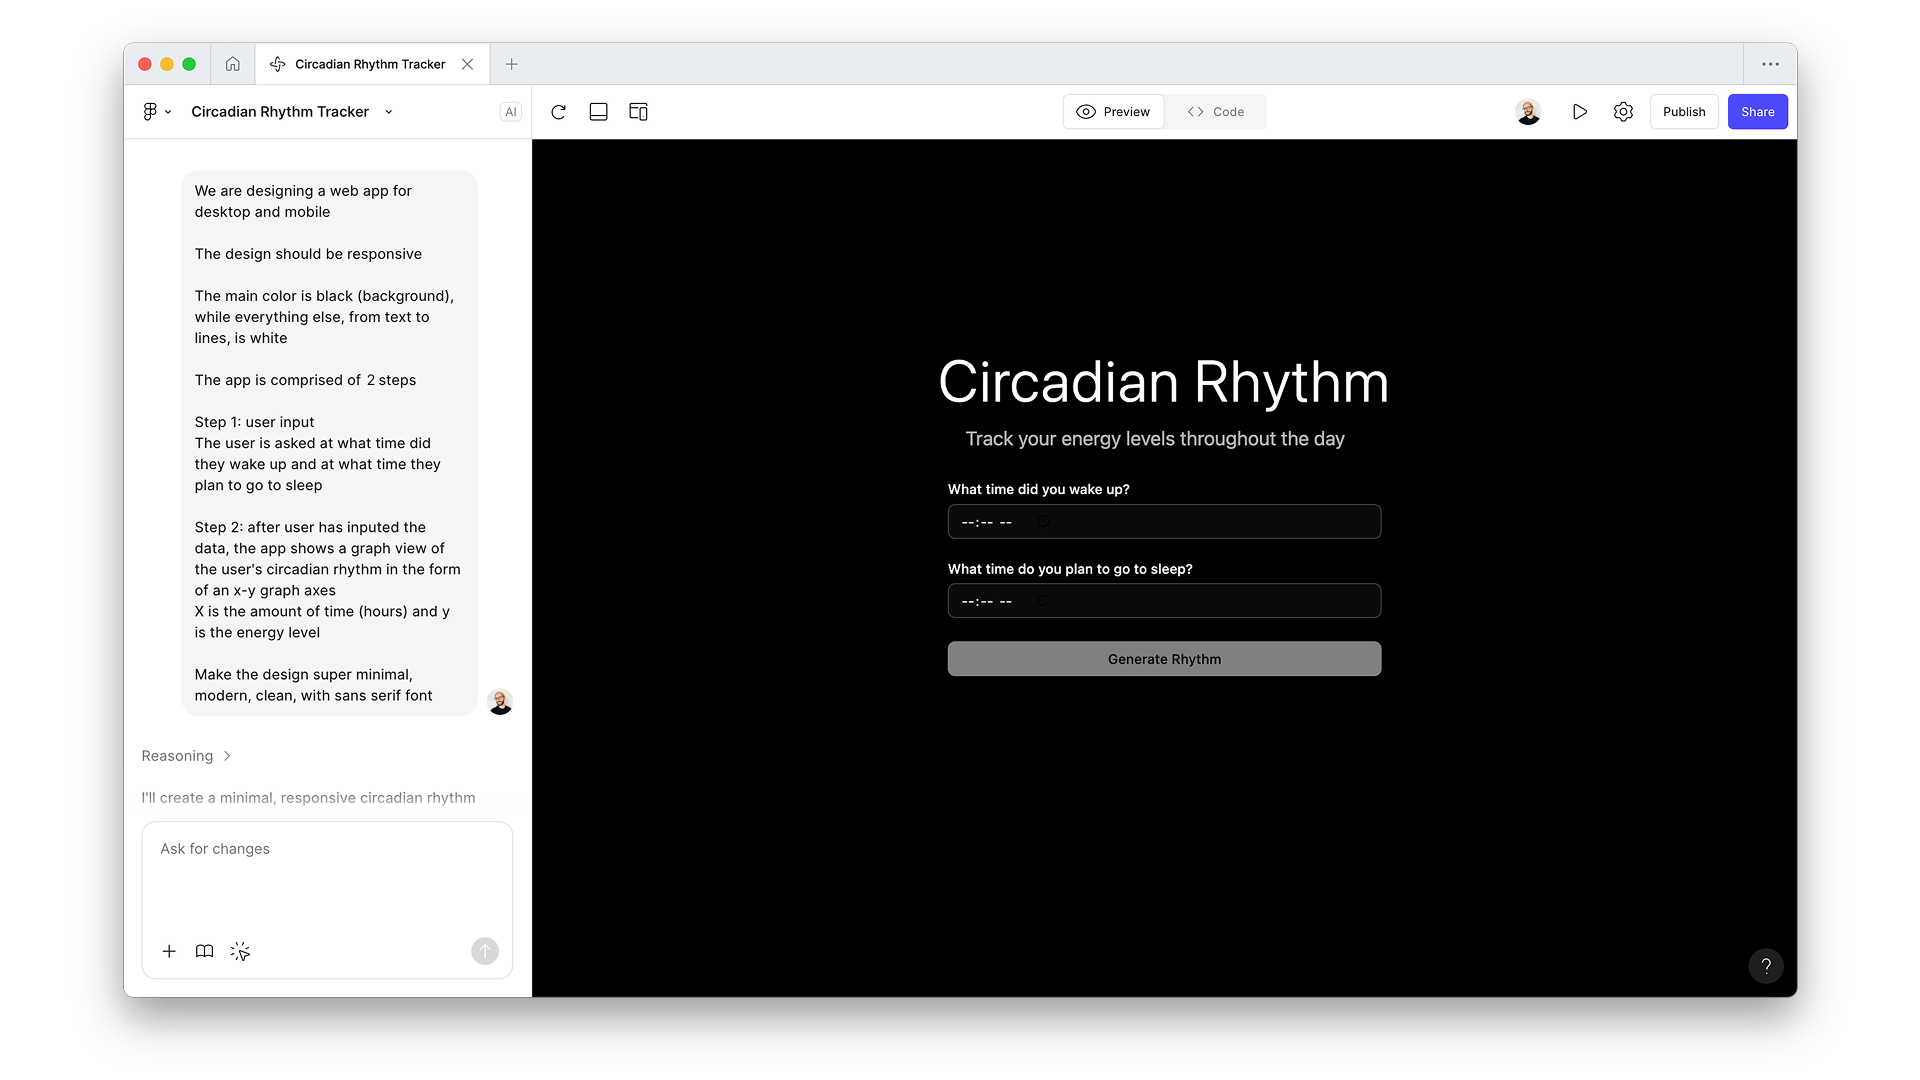Open the Figma main menu dropdown

(156, 112)
